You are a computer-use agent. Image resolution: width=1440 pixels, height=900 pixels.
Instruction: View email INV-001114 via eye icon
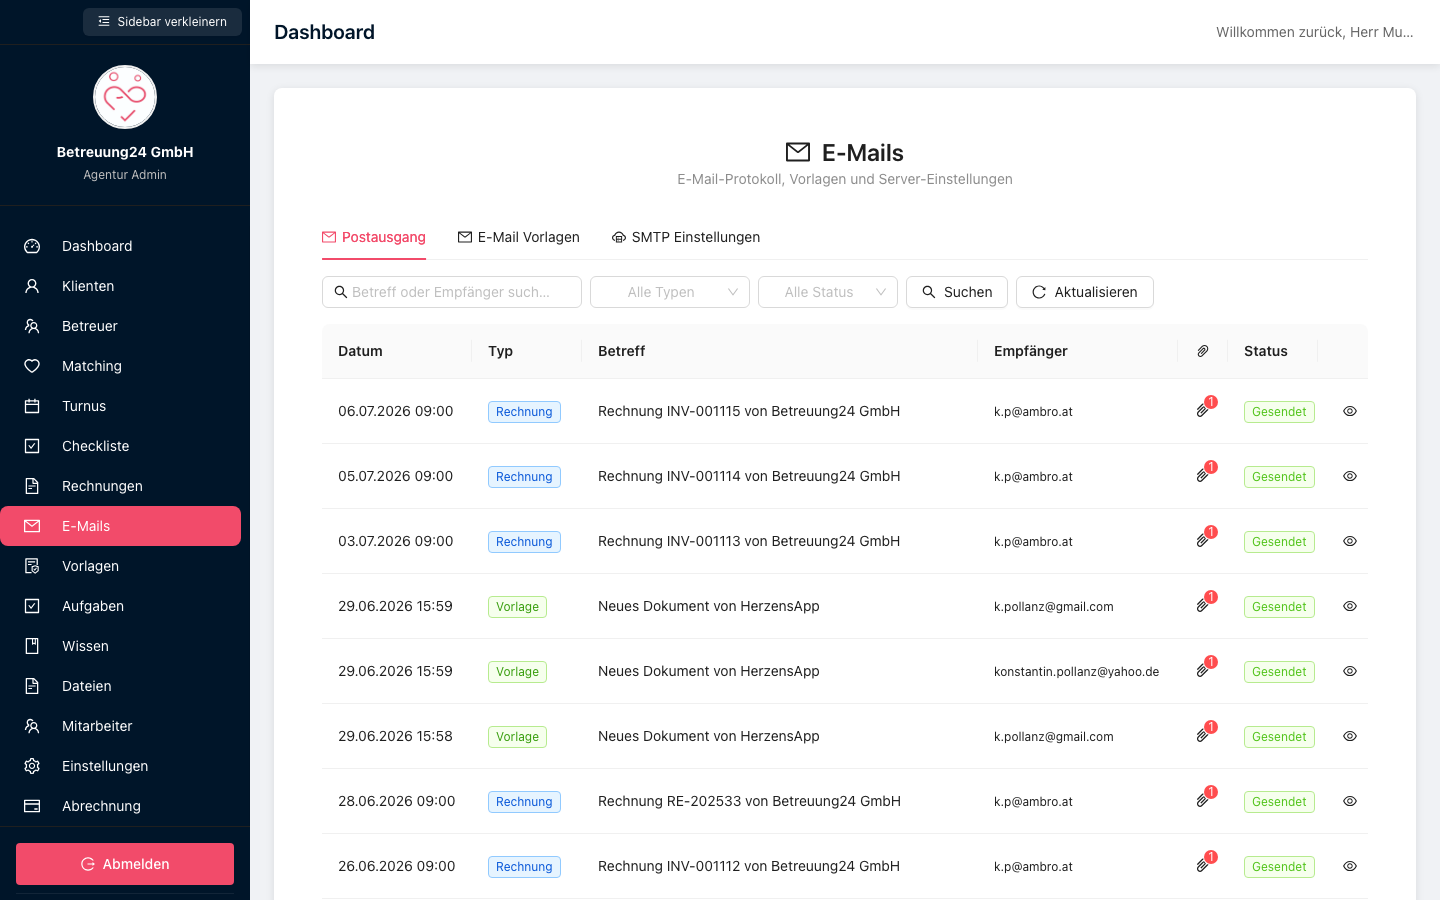click(x=1350, y=476)
